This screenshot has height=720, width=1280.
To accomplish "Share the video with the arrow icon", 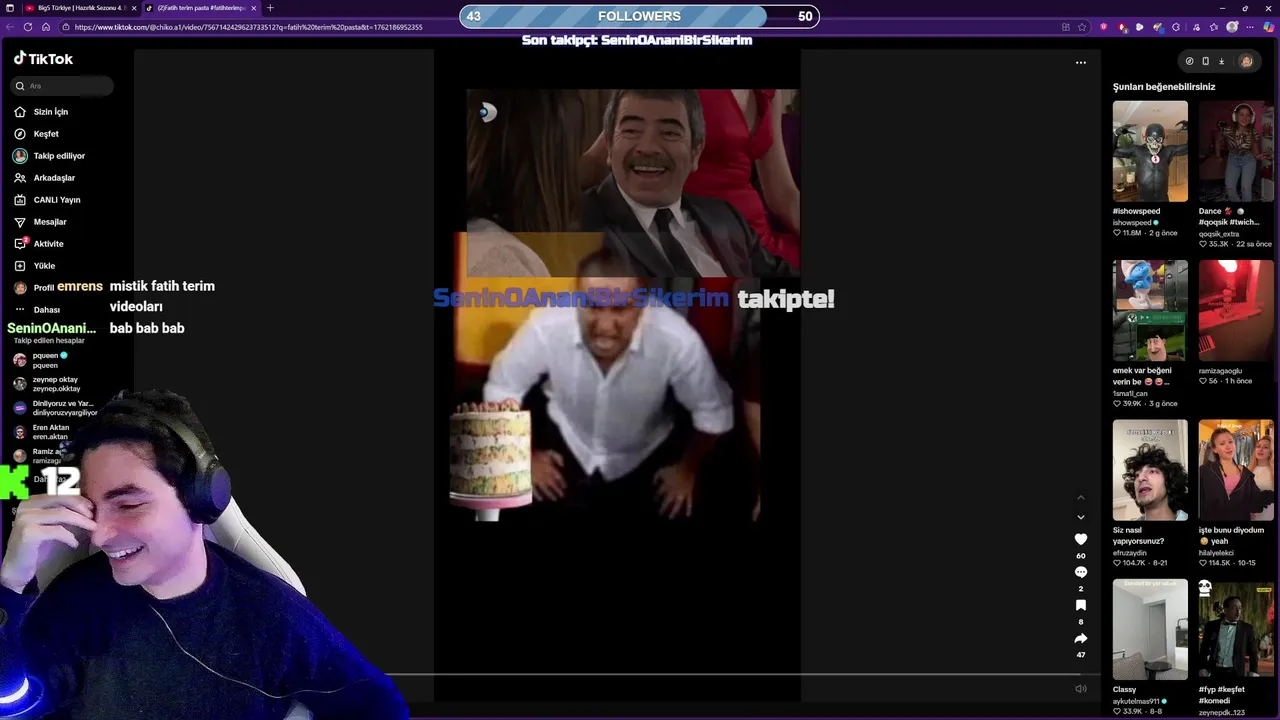I will pos(1080,639).
